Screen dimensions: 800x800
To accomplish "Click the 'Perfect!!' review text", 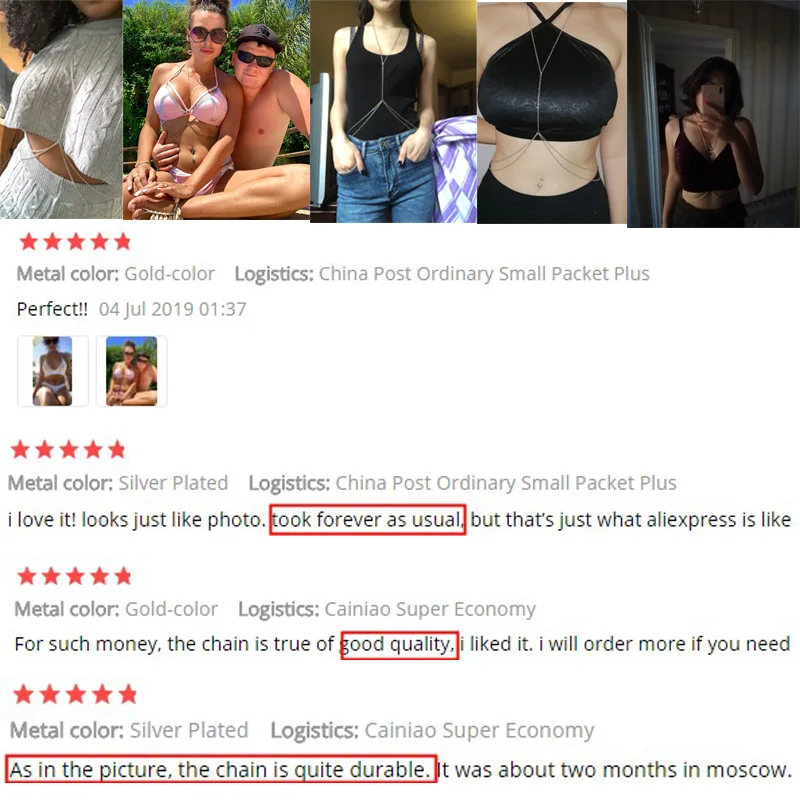I will pos(52,309).
